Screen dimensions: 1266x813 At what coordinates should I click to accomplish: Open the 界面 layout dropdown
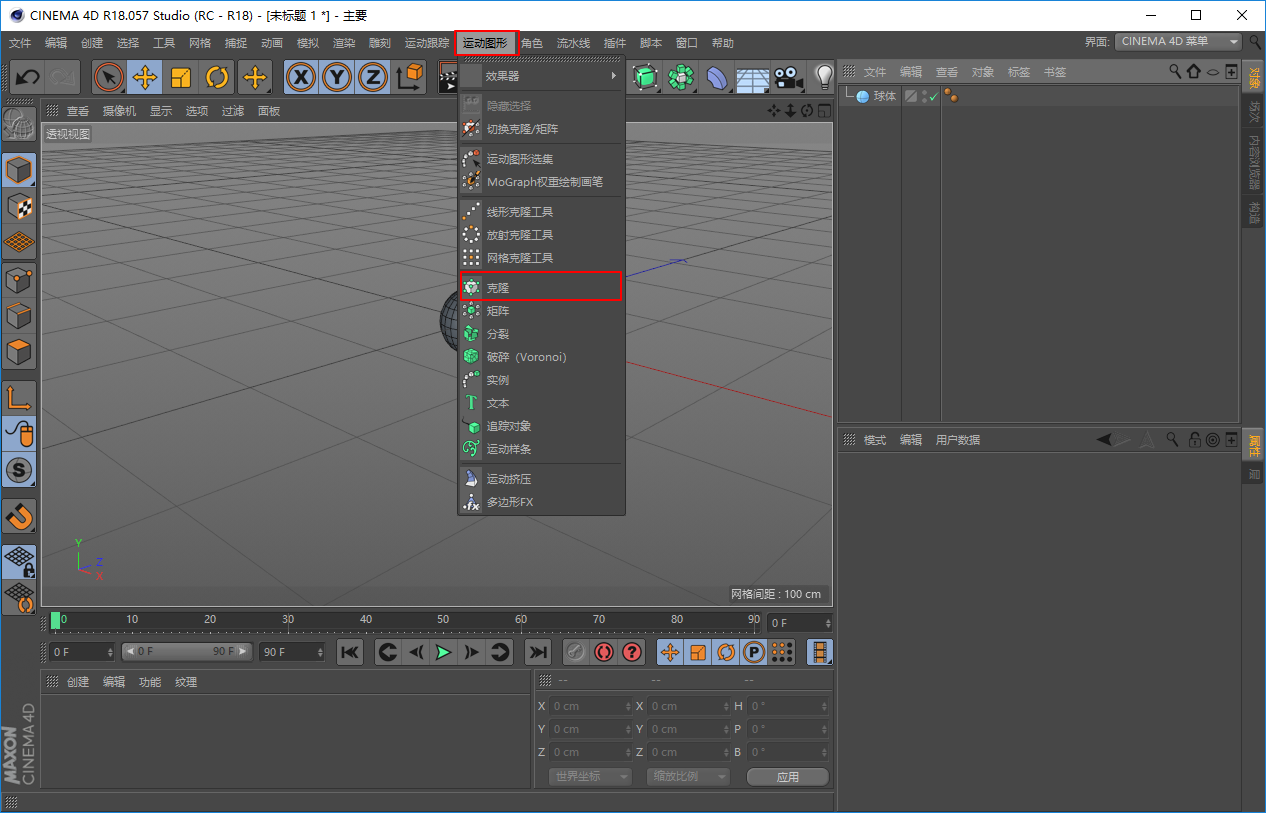[x=1178, y=42]
